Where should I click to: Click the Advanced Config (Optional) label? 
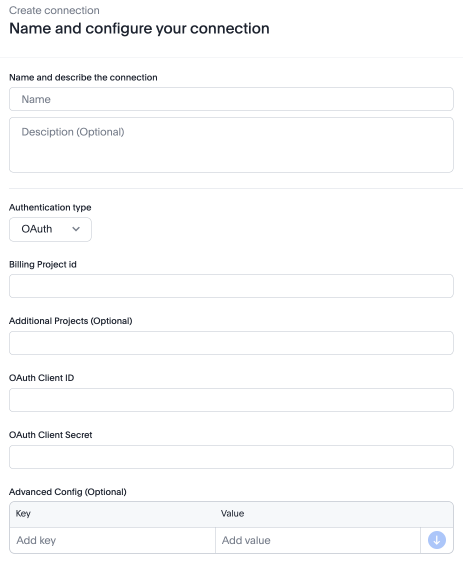coord(68,492)
